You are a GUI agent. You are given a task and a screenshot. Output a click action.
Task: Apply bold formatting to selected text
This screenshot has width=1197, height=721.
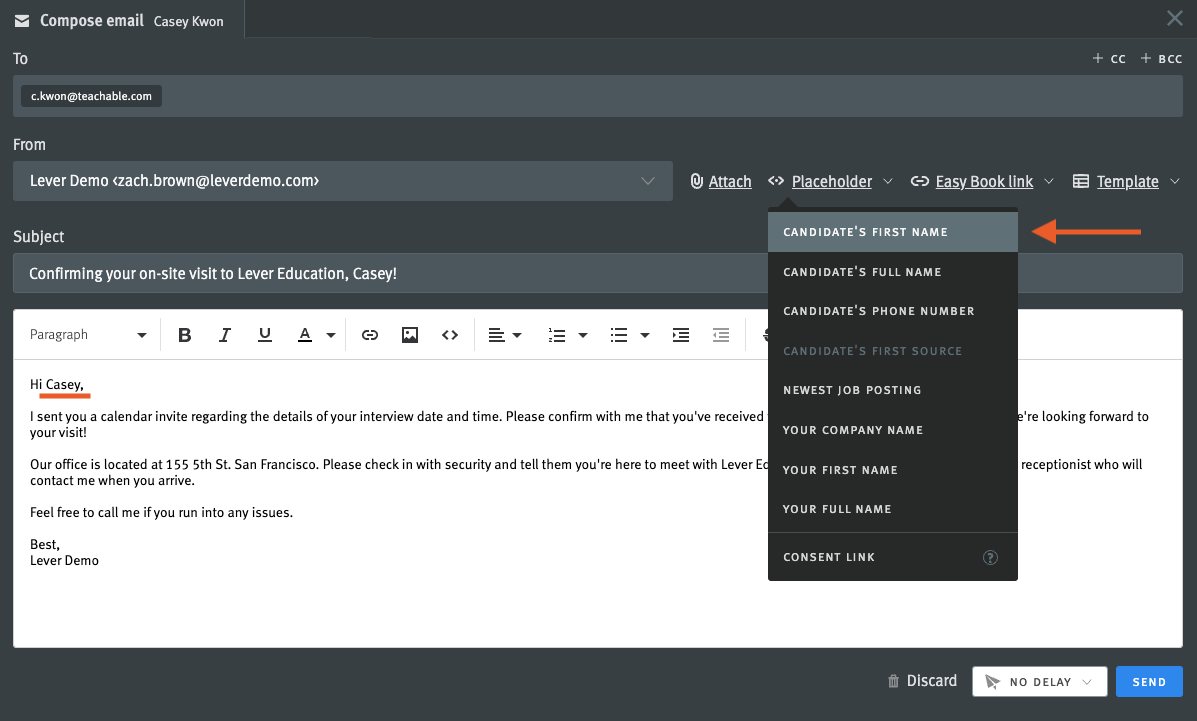click(x=184, y=334)
